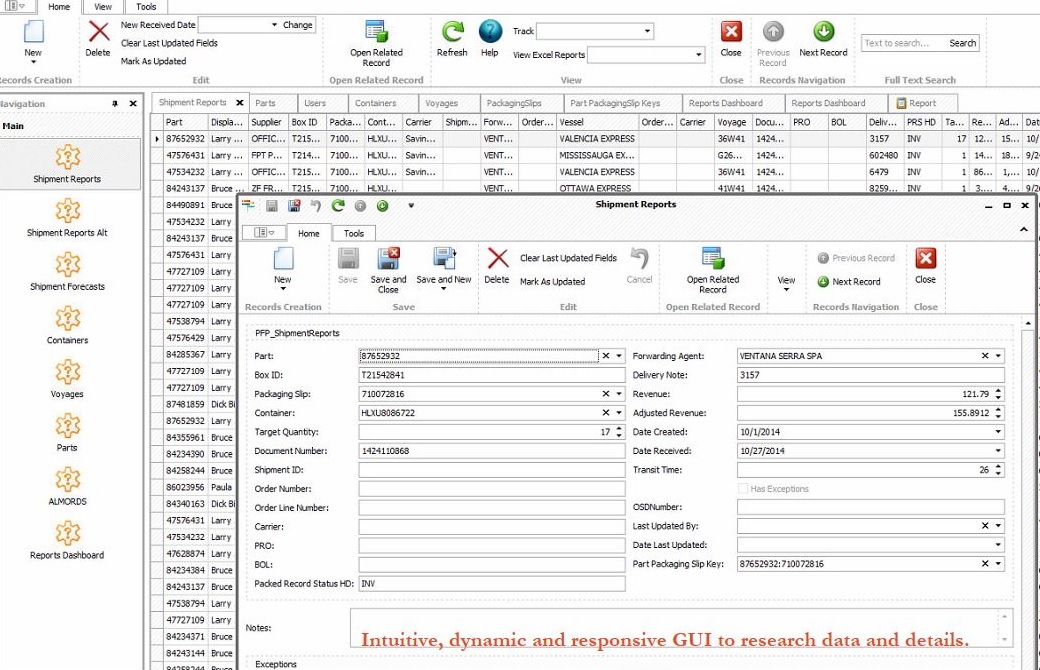Open the New Received Date dropdown

tap(274, 25)
